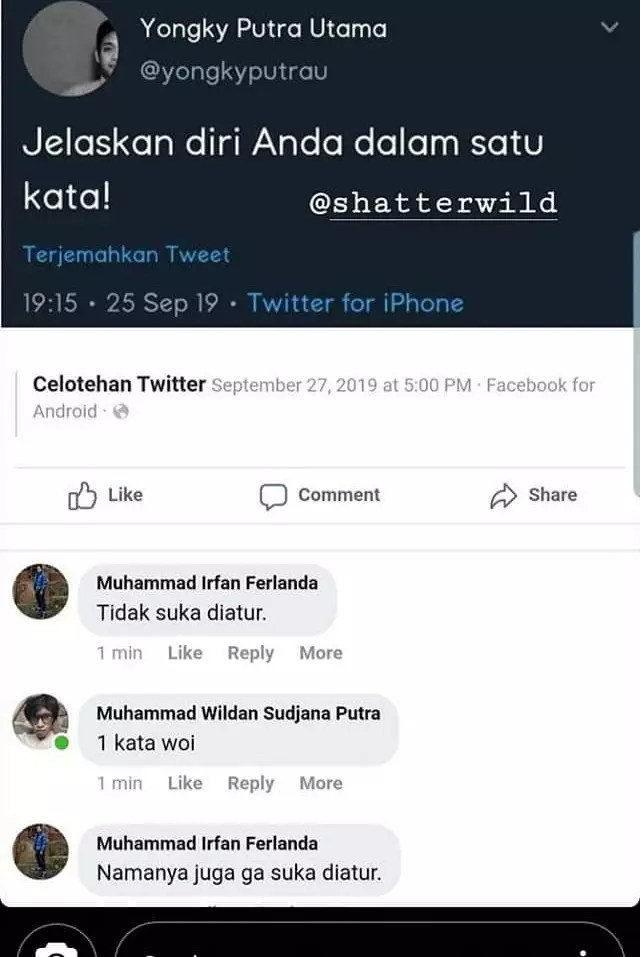Reply to 'Tidak suka diatur' comment
Screen dimensions: 640x957
250,653
